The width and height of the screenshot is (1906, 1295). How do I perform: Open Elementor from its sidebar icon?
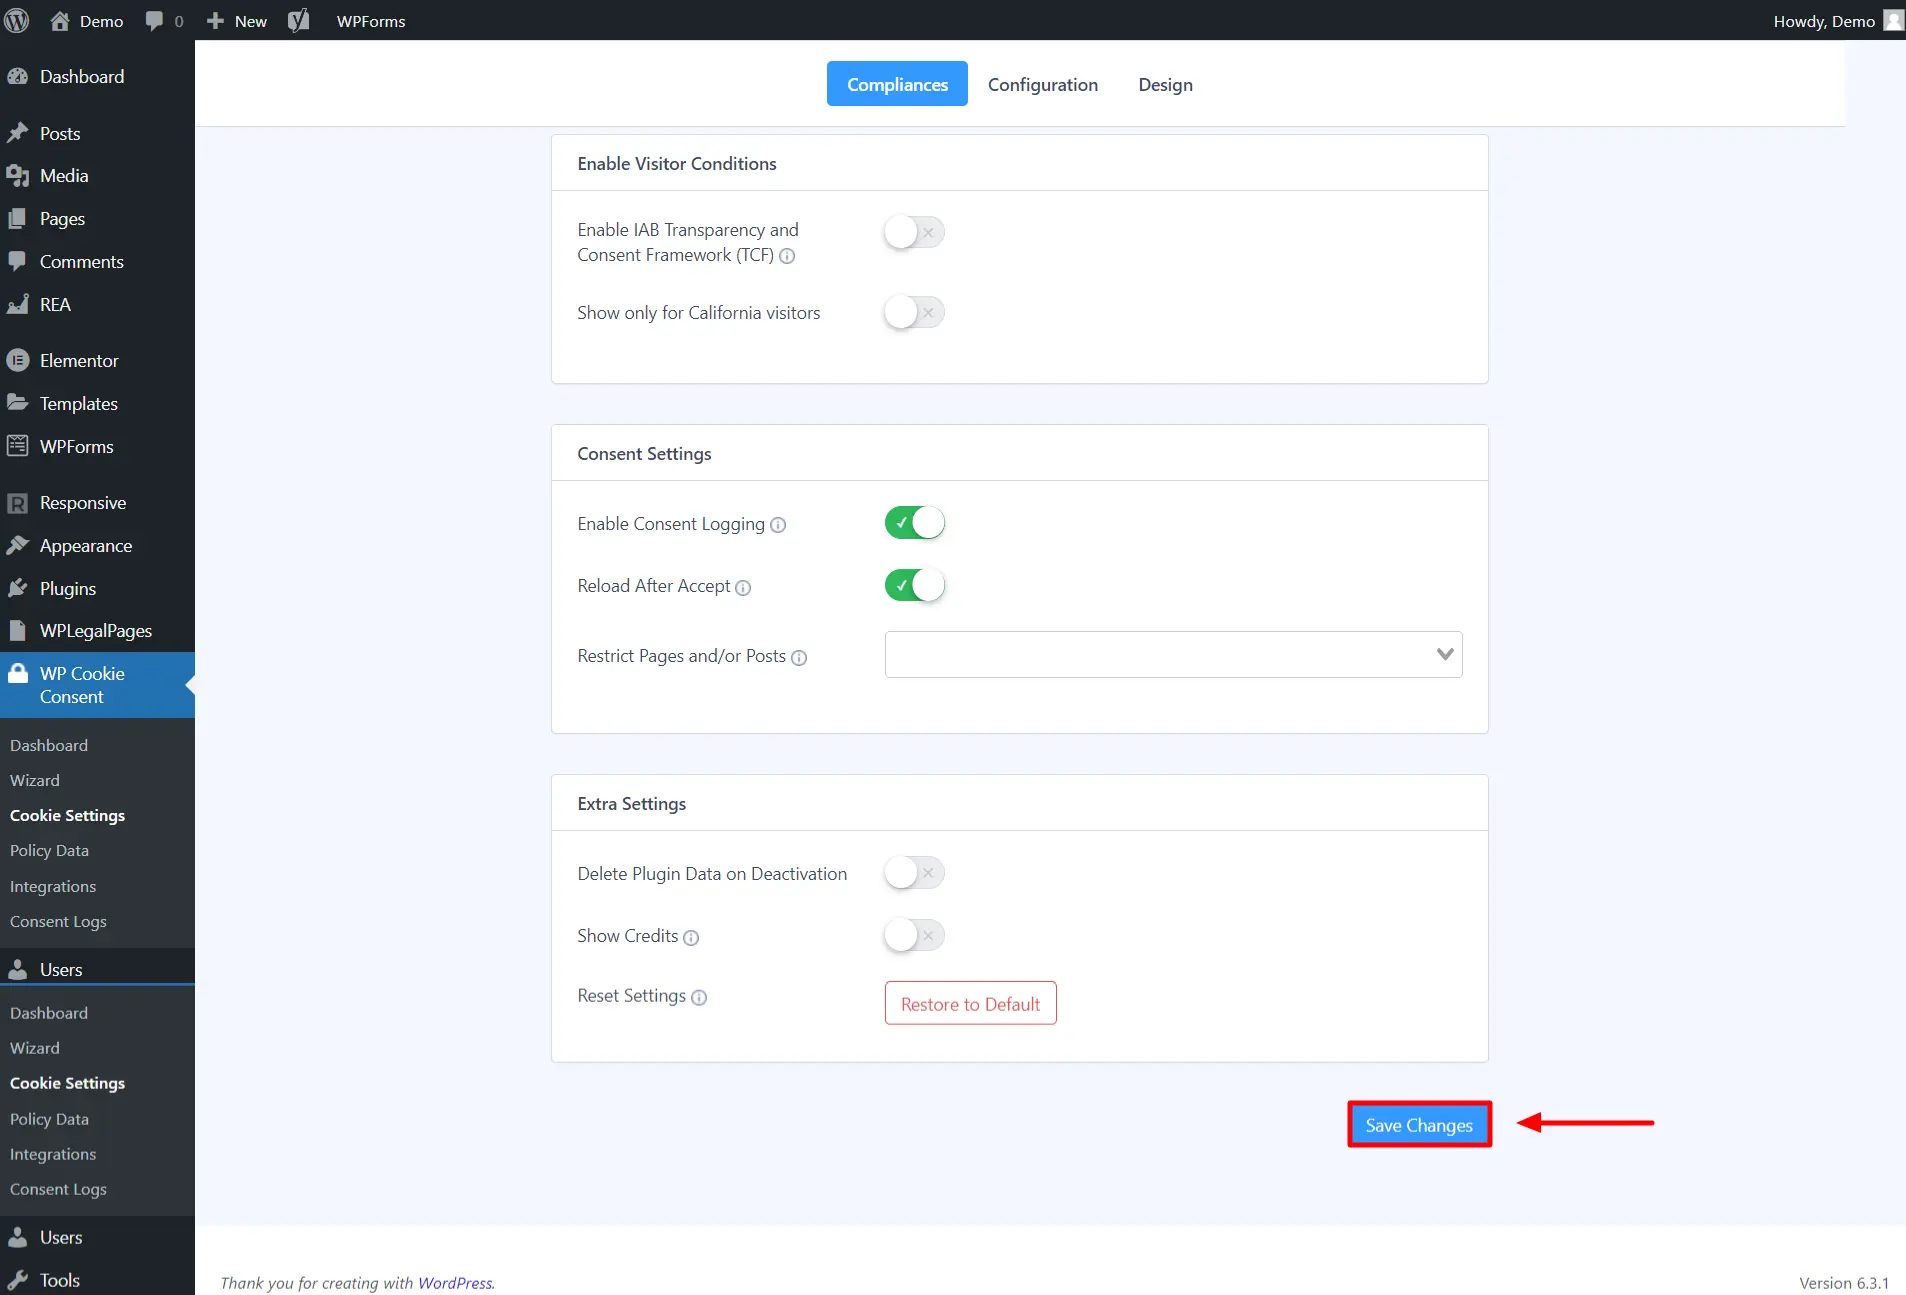(18, 360)
